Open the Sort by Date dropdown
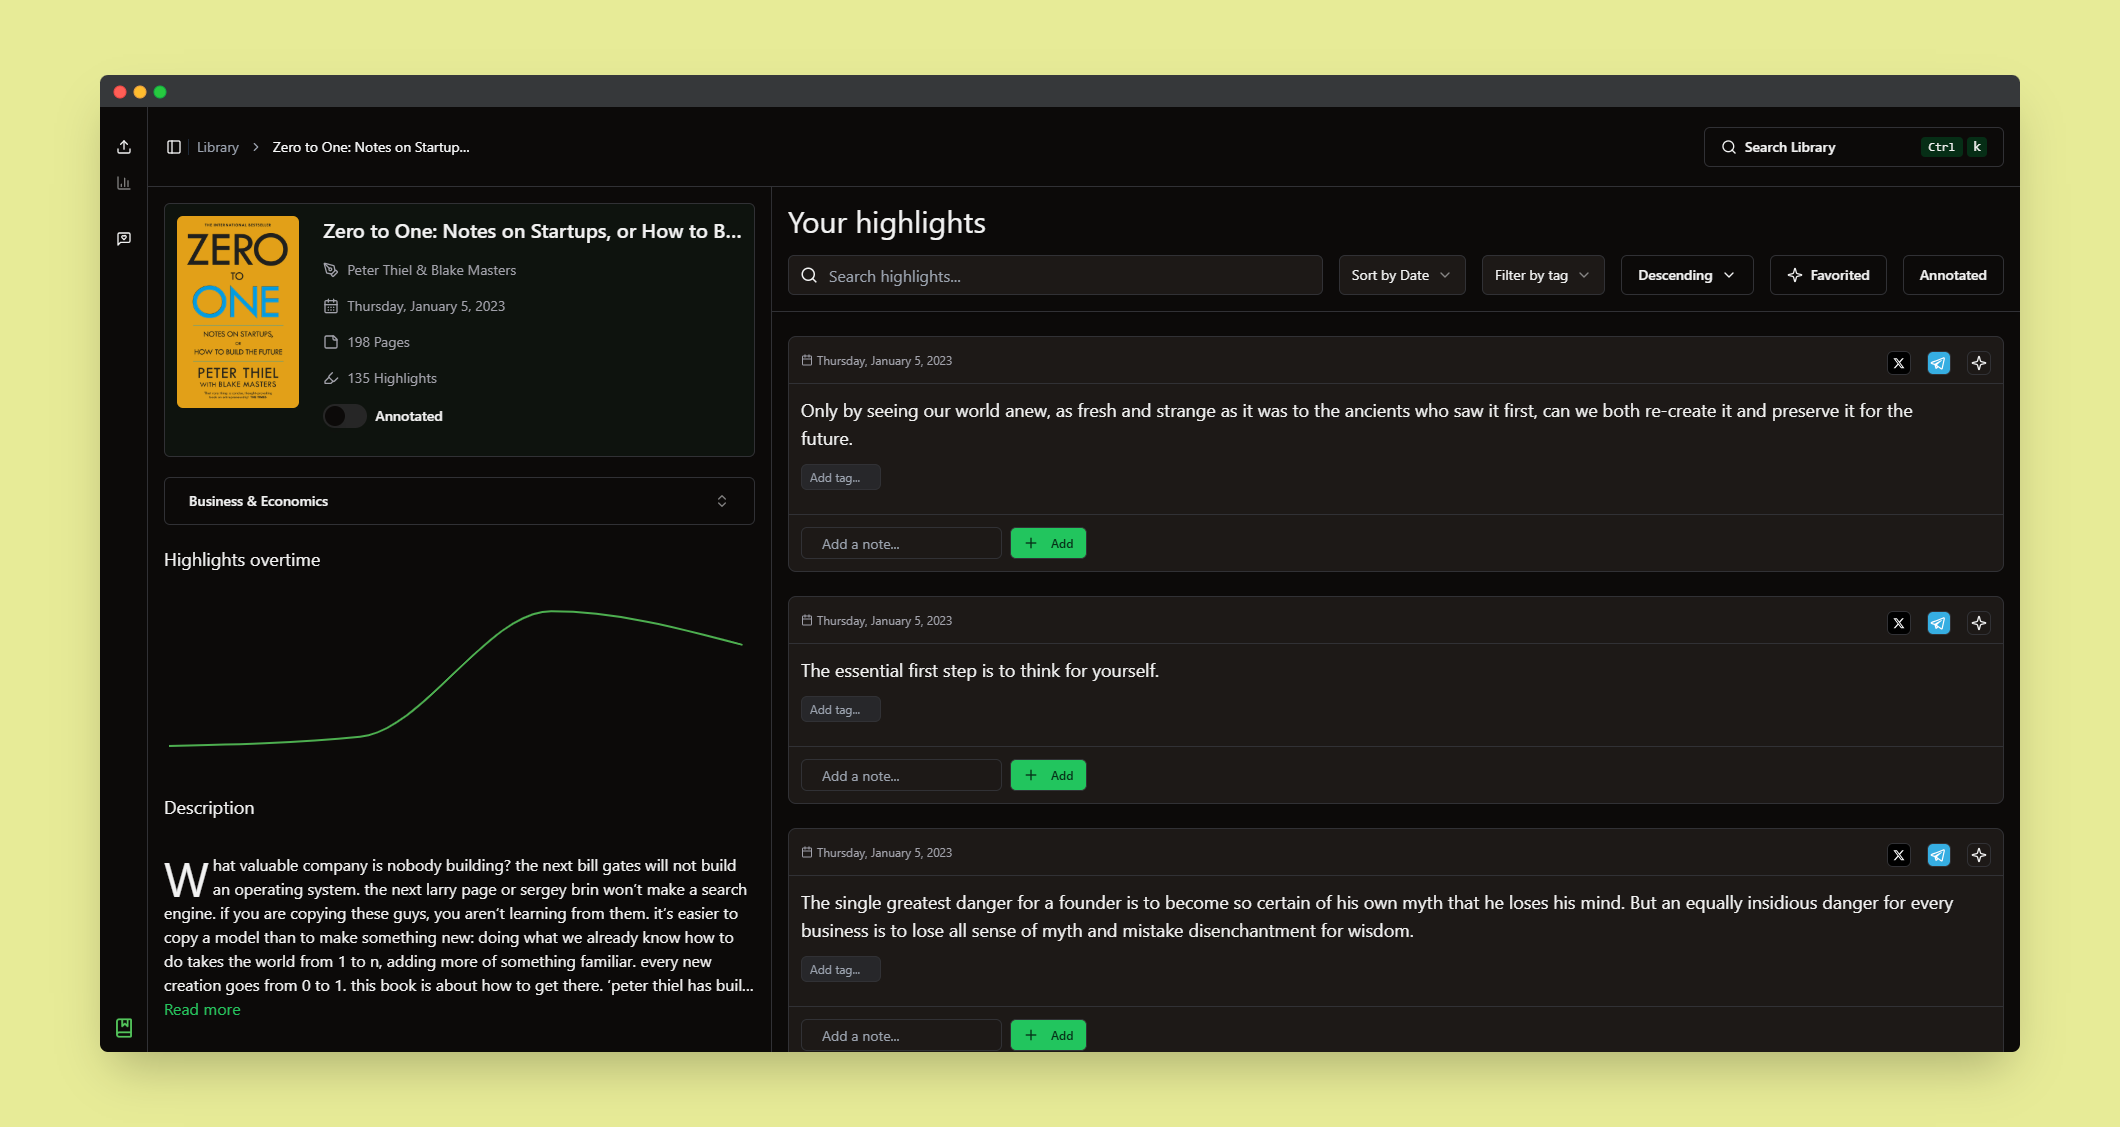 coord(1402,275)
